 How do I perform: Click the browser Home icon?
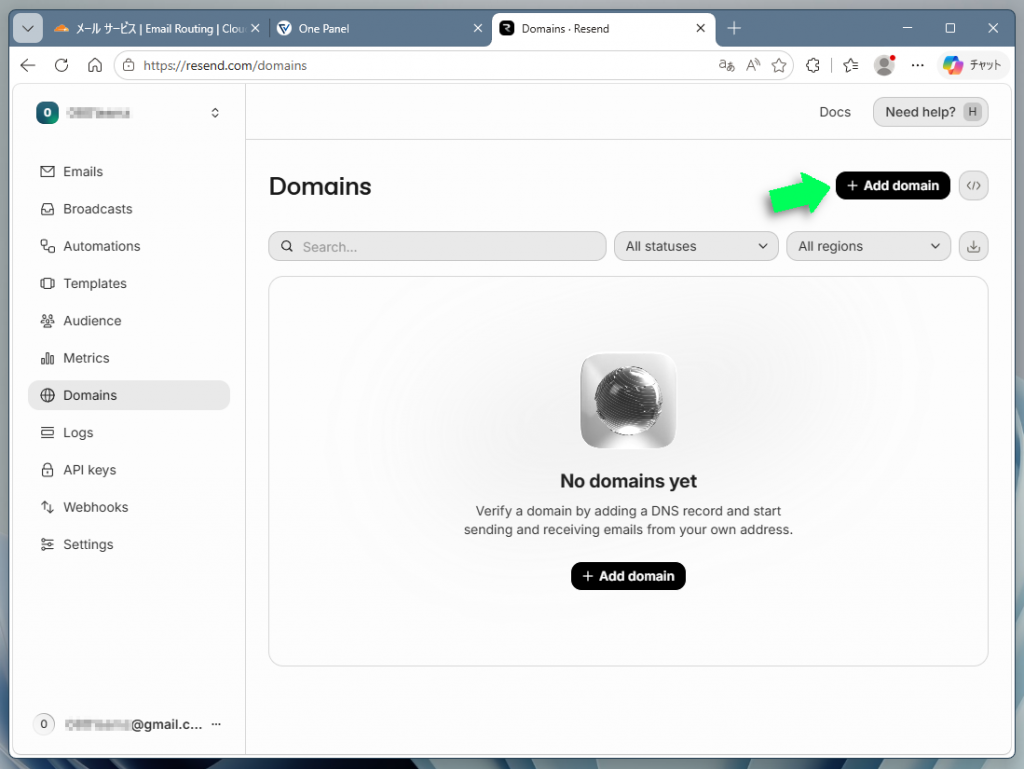coord(95,65)
